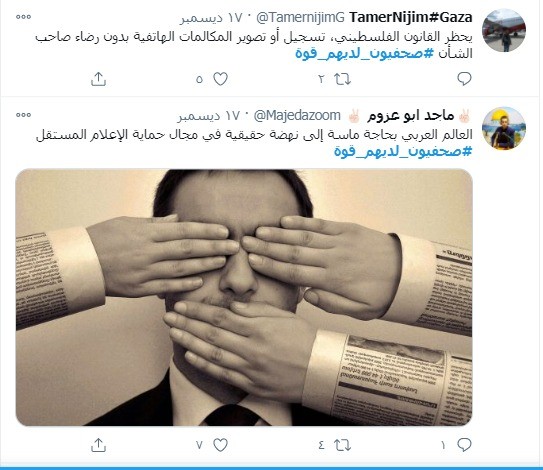Image resolution: width=543 pixels, height=470 pixels.
Task: Open the ماجد ابو عزوم display name
Action: [x=410, y=115]
